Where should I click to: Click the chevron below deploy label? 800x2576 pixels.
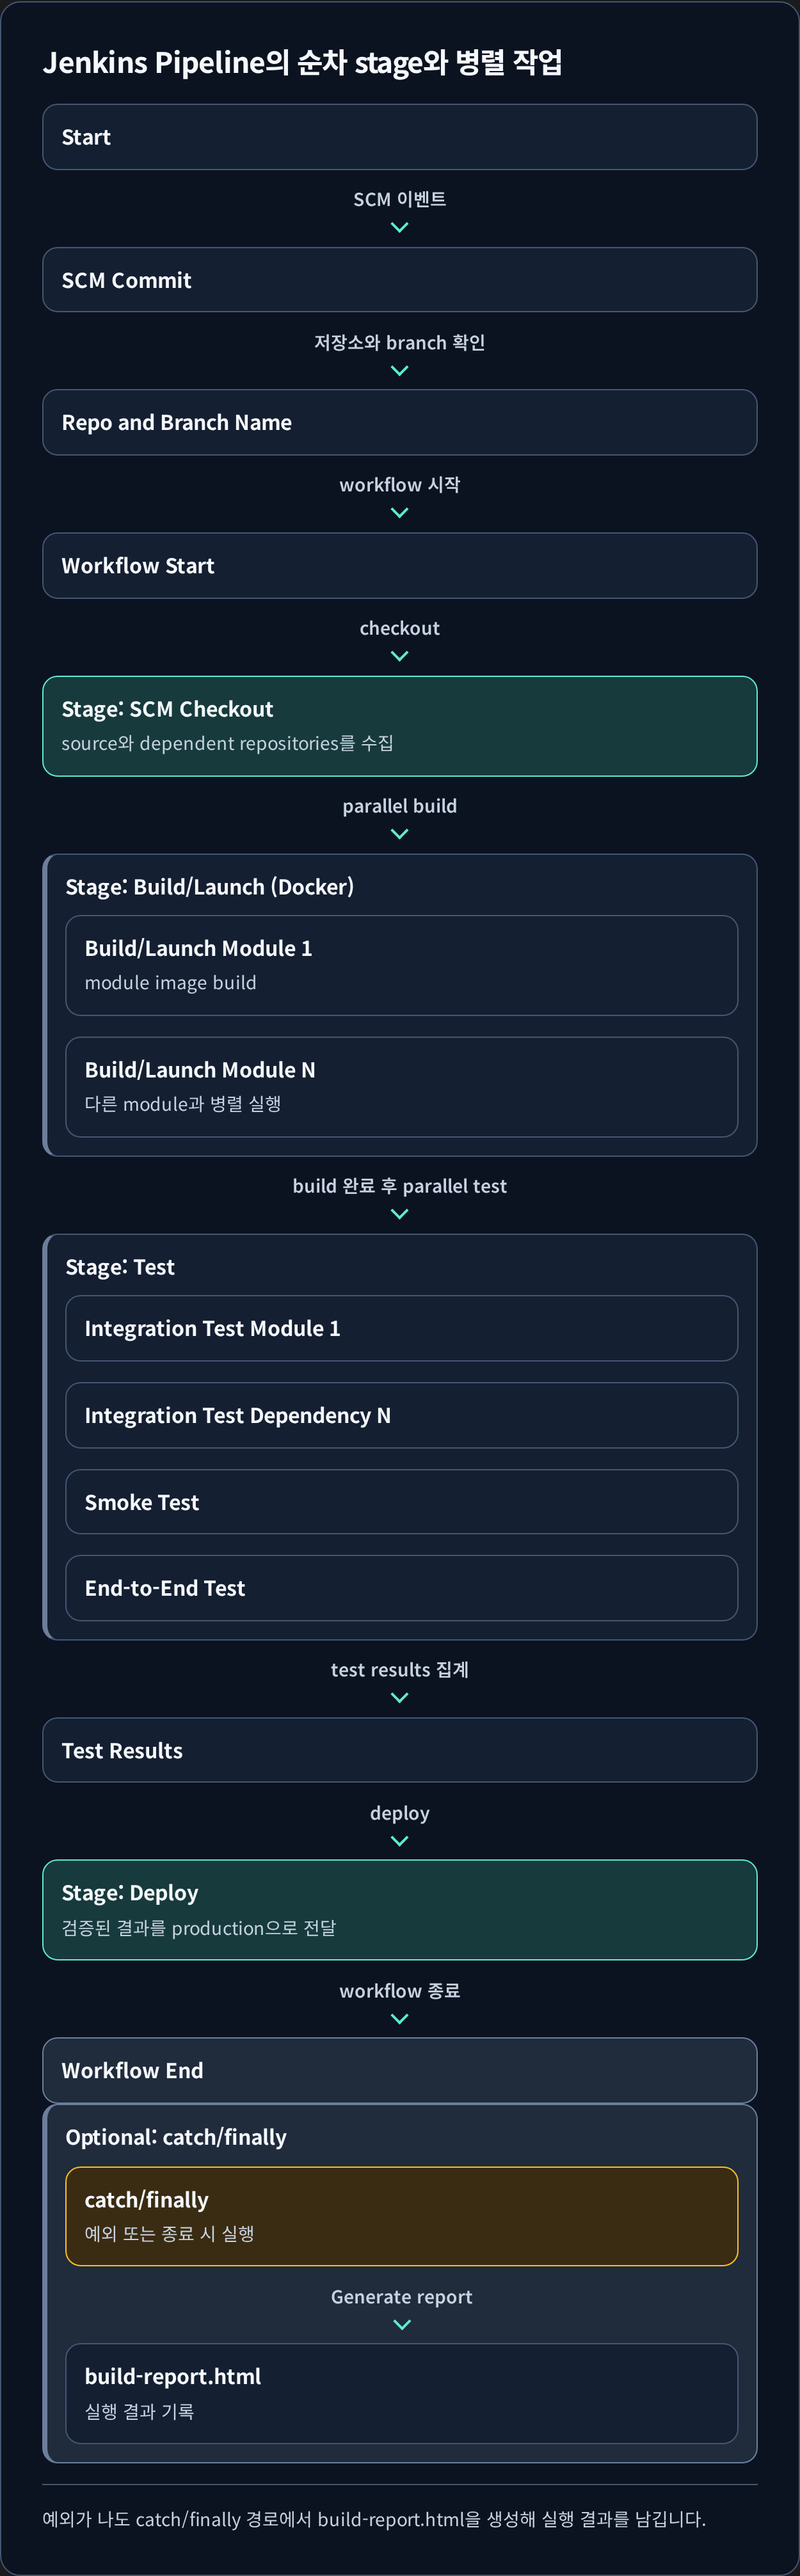399,1842
